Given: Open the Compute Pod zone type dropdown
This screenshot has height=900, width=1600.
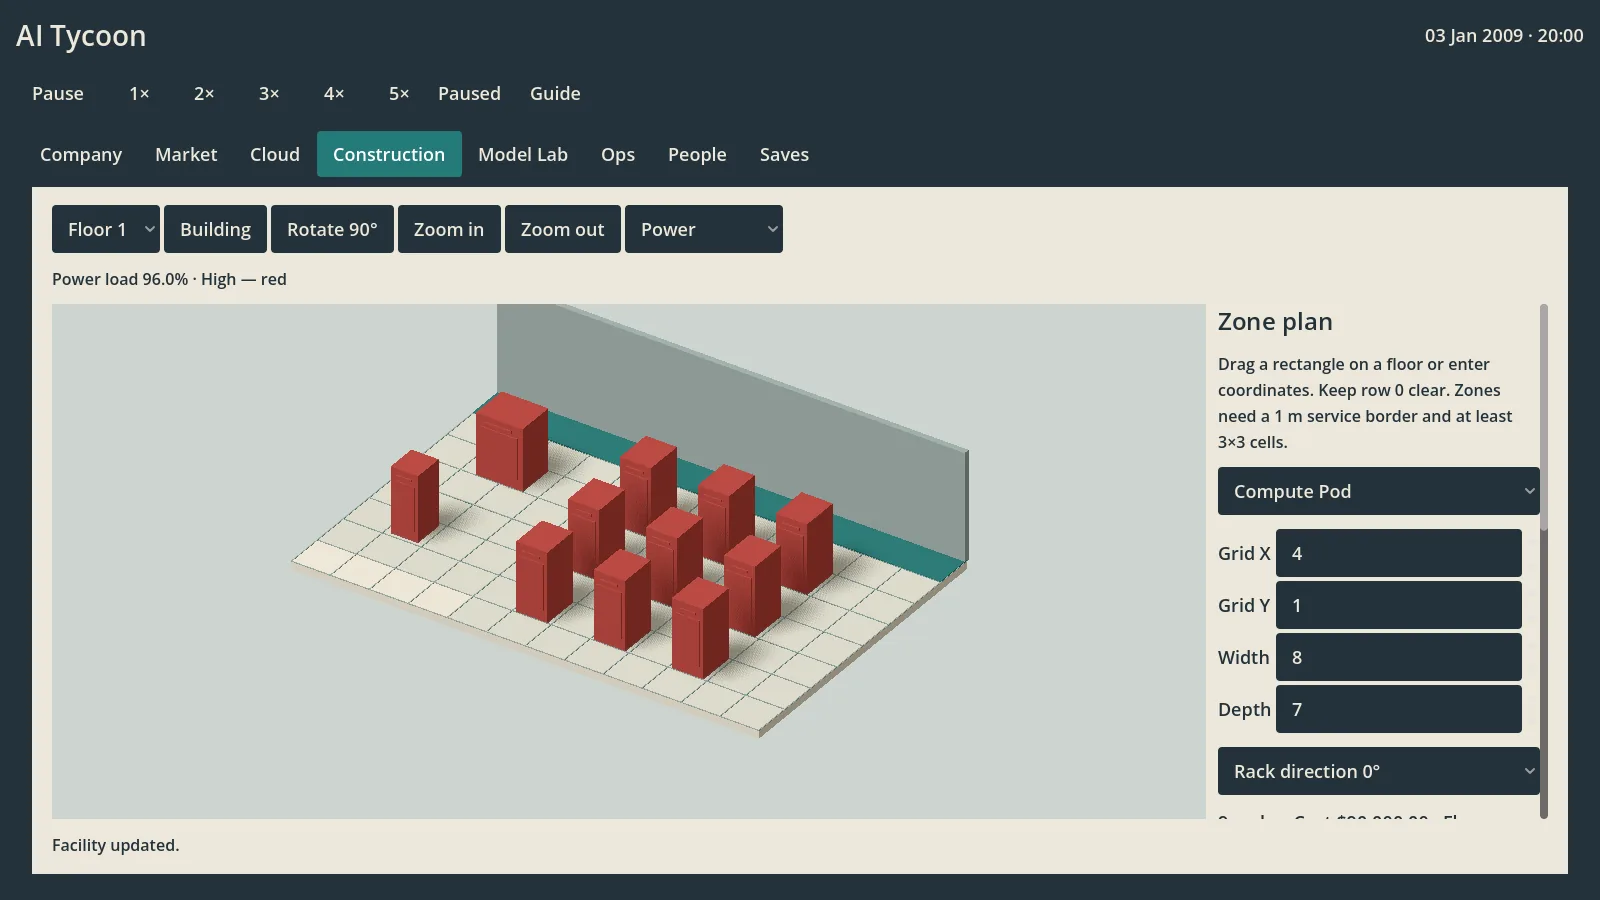Looking at the screenshot, I should (1379, 491).
